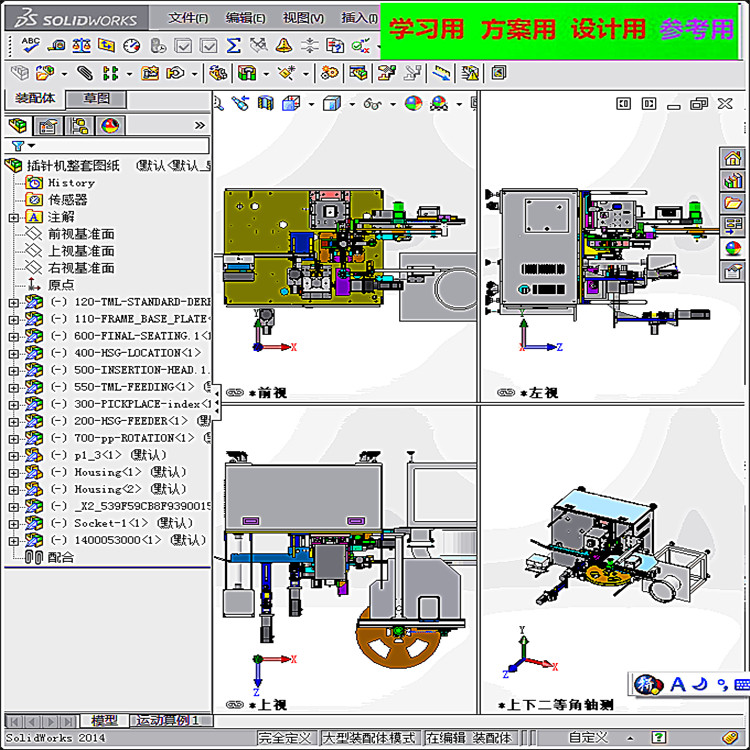Click the Insert Components icon
This screenshot has height=750, width=750.
point(45,73)
